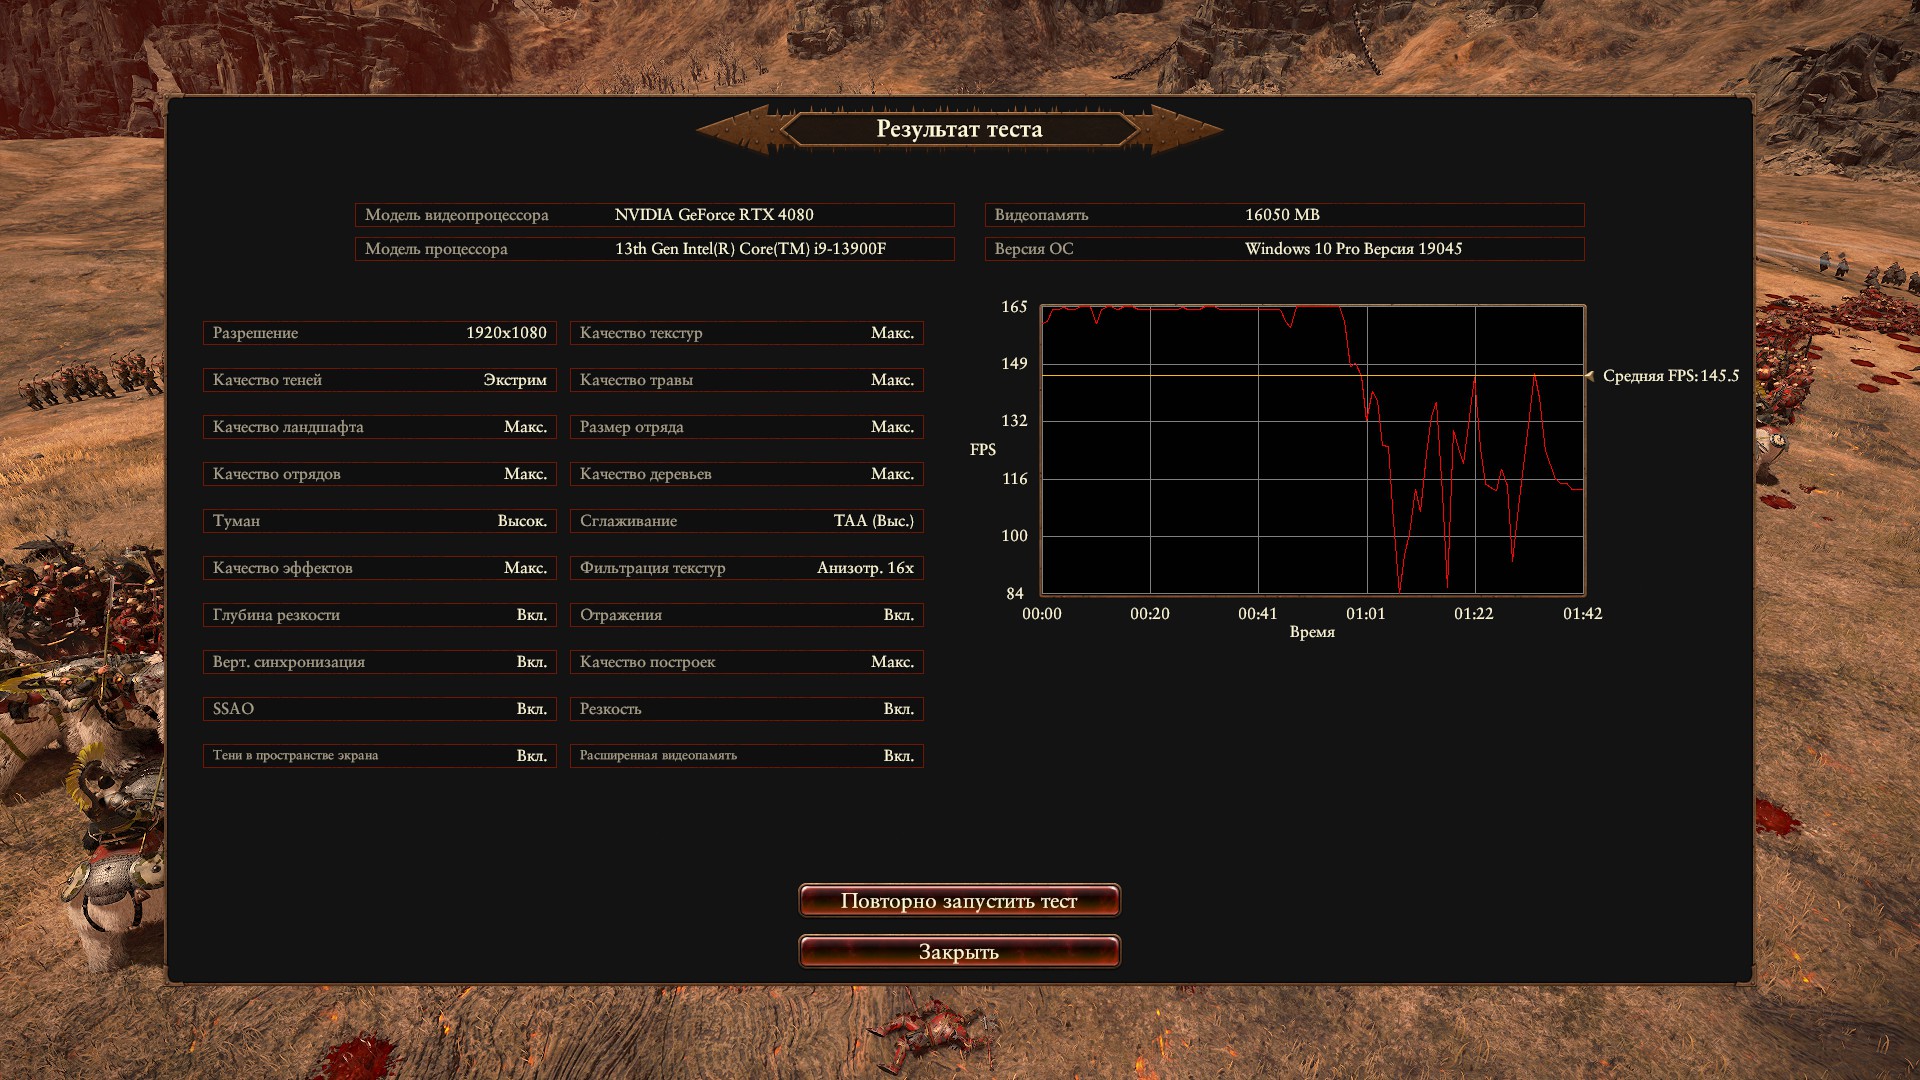Select the Качество текстур row
Viewport: 1920px width, 1080px height.
746,333
